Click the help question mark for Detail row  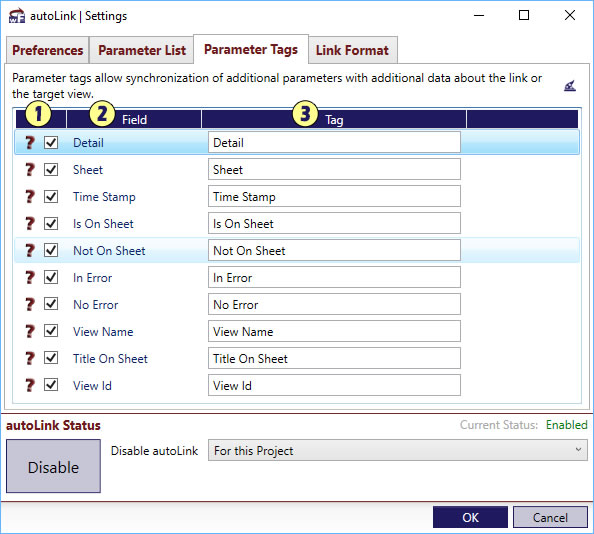pos(30,143)
